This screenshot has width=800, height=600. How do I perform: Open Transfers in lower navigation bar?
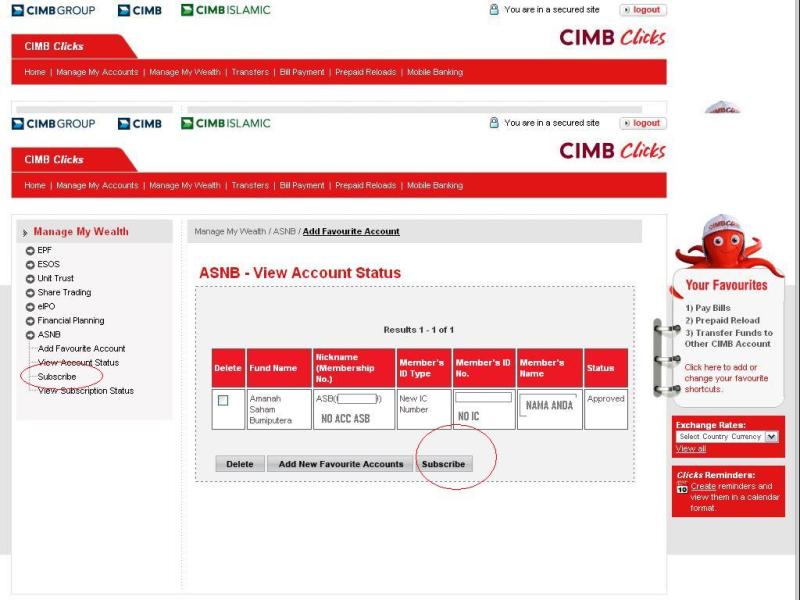(250, 185)
